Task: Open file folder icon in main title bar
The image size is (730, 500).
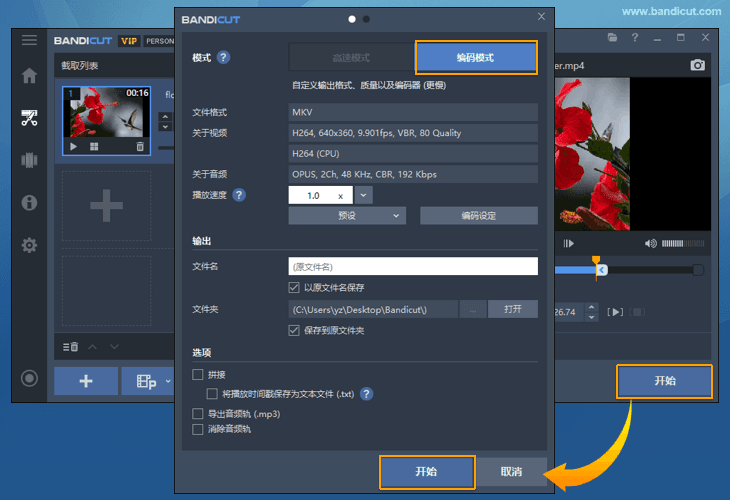Action: pyautogui.click(x=612, y=37)
